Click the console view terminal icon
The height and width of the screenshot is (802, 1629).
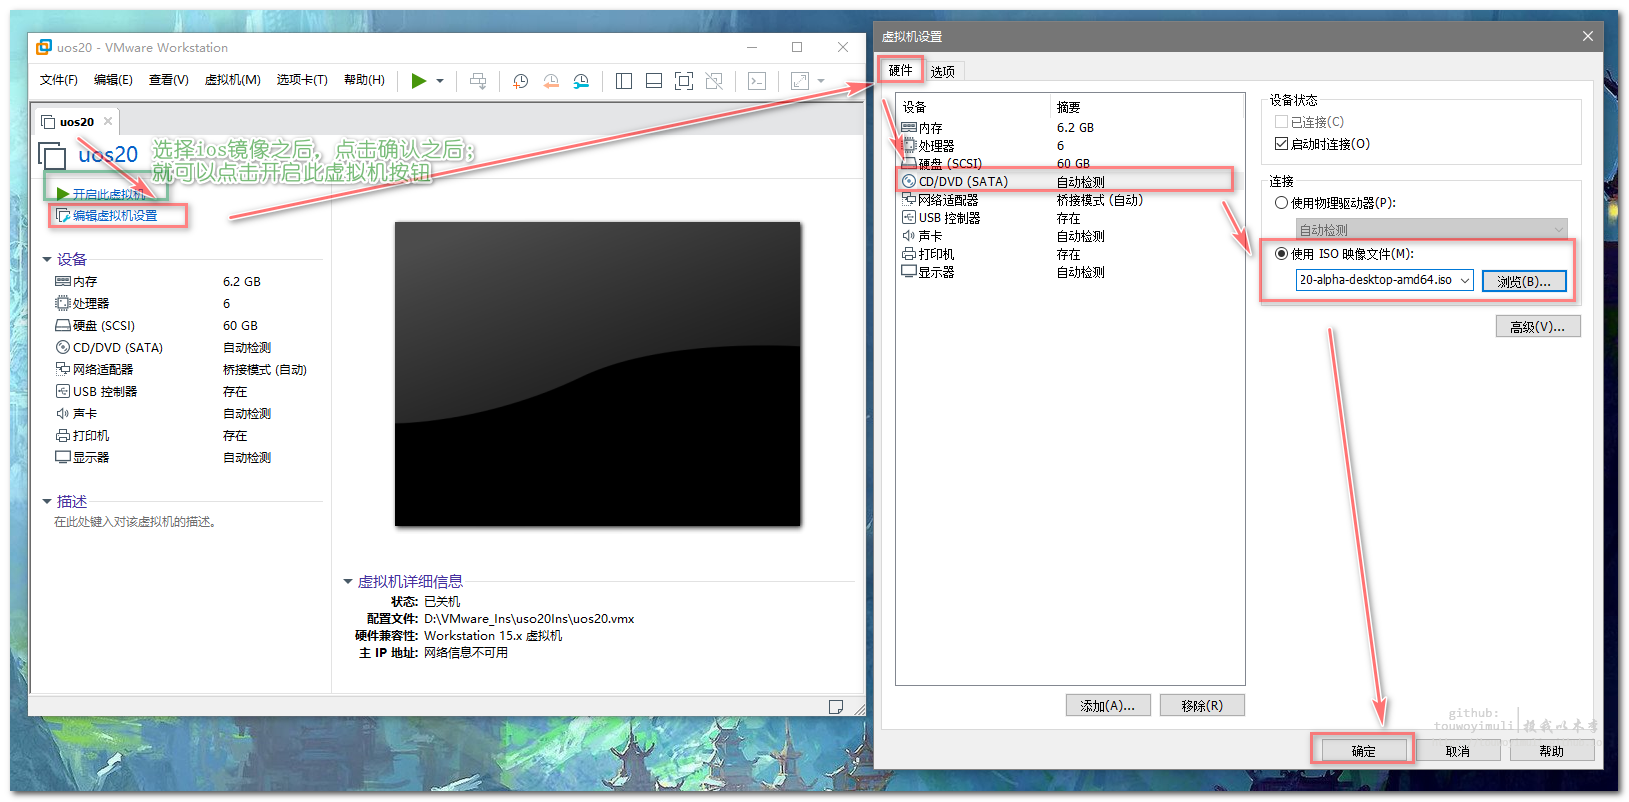click(757, 81)
